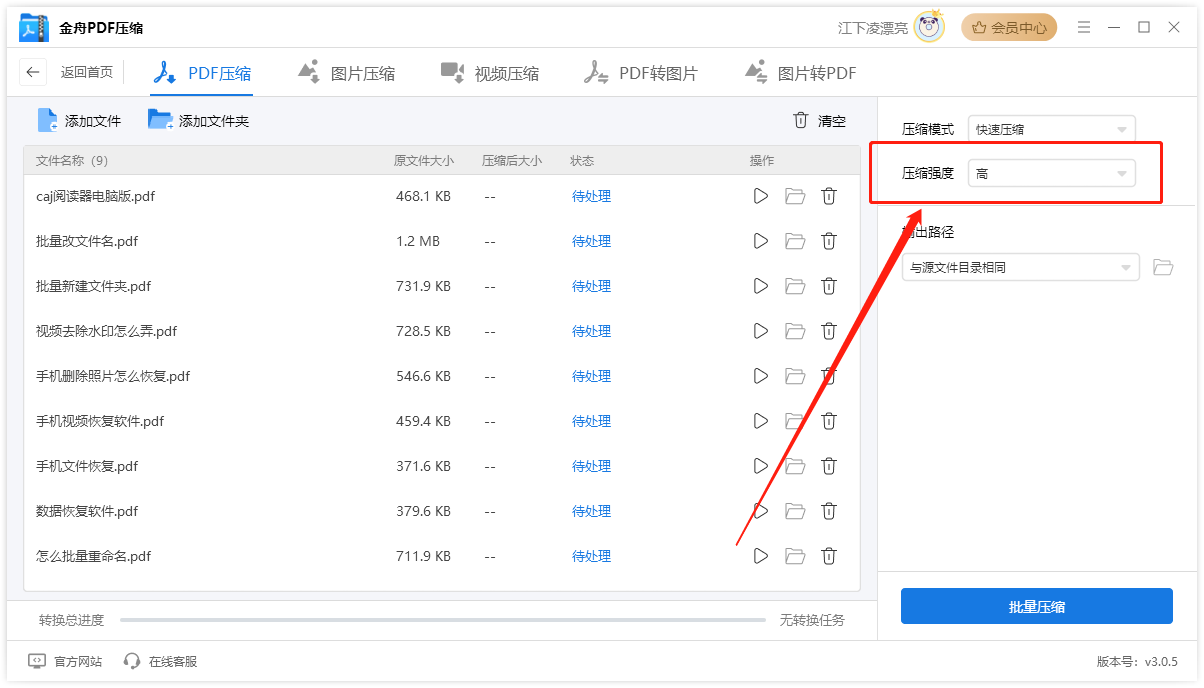
Task: Click the 清空 trash icon to clear list
Action: [800, 120]
